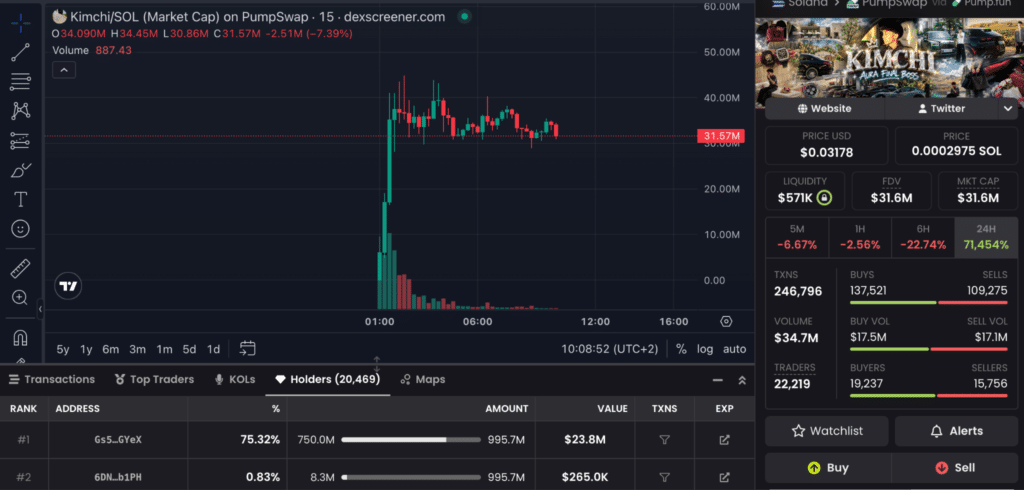Select the trend line drawing tool
The width and height of the screenshot is (1024, 490).
click(20, 52)
